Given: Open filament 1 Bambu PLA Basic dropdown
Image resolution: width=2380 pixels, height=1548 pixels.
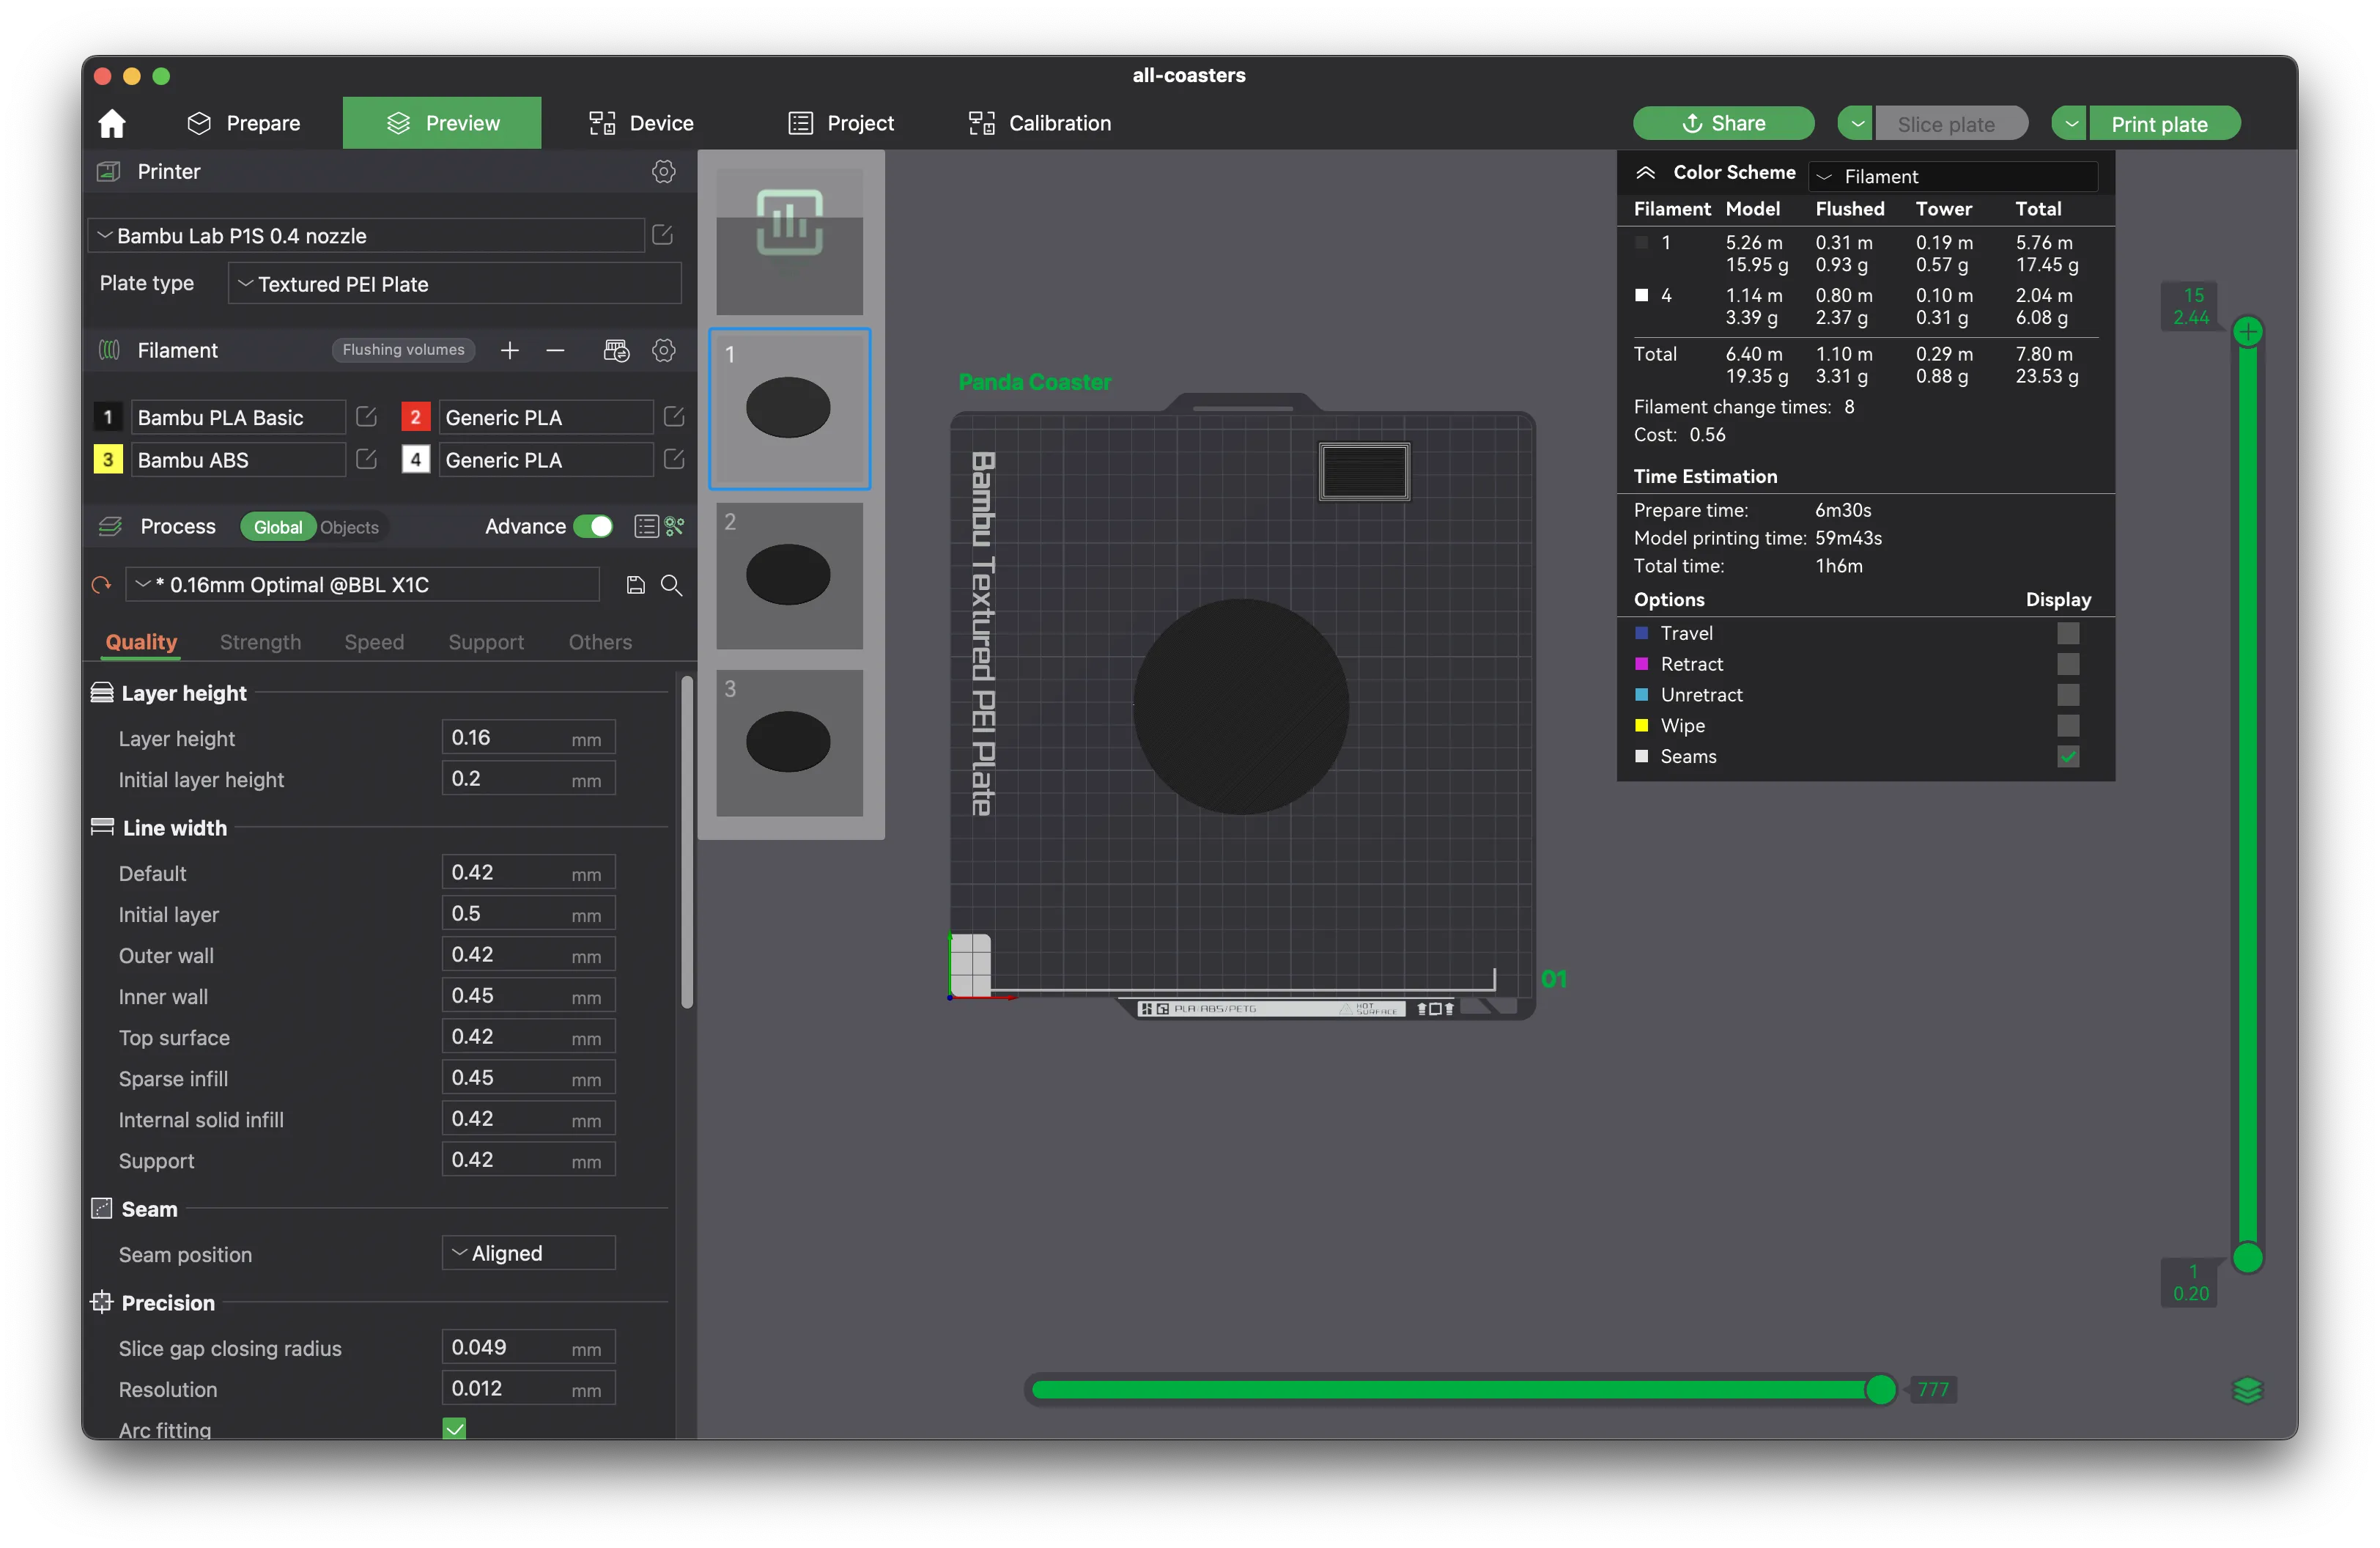Looking at the screenshot, I should (x=238, y=417).
